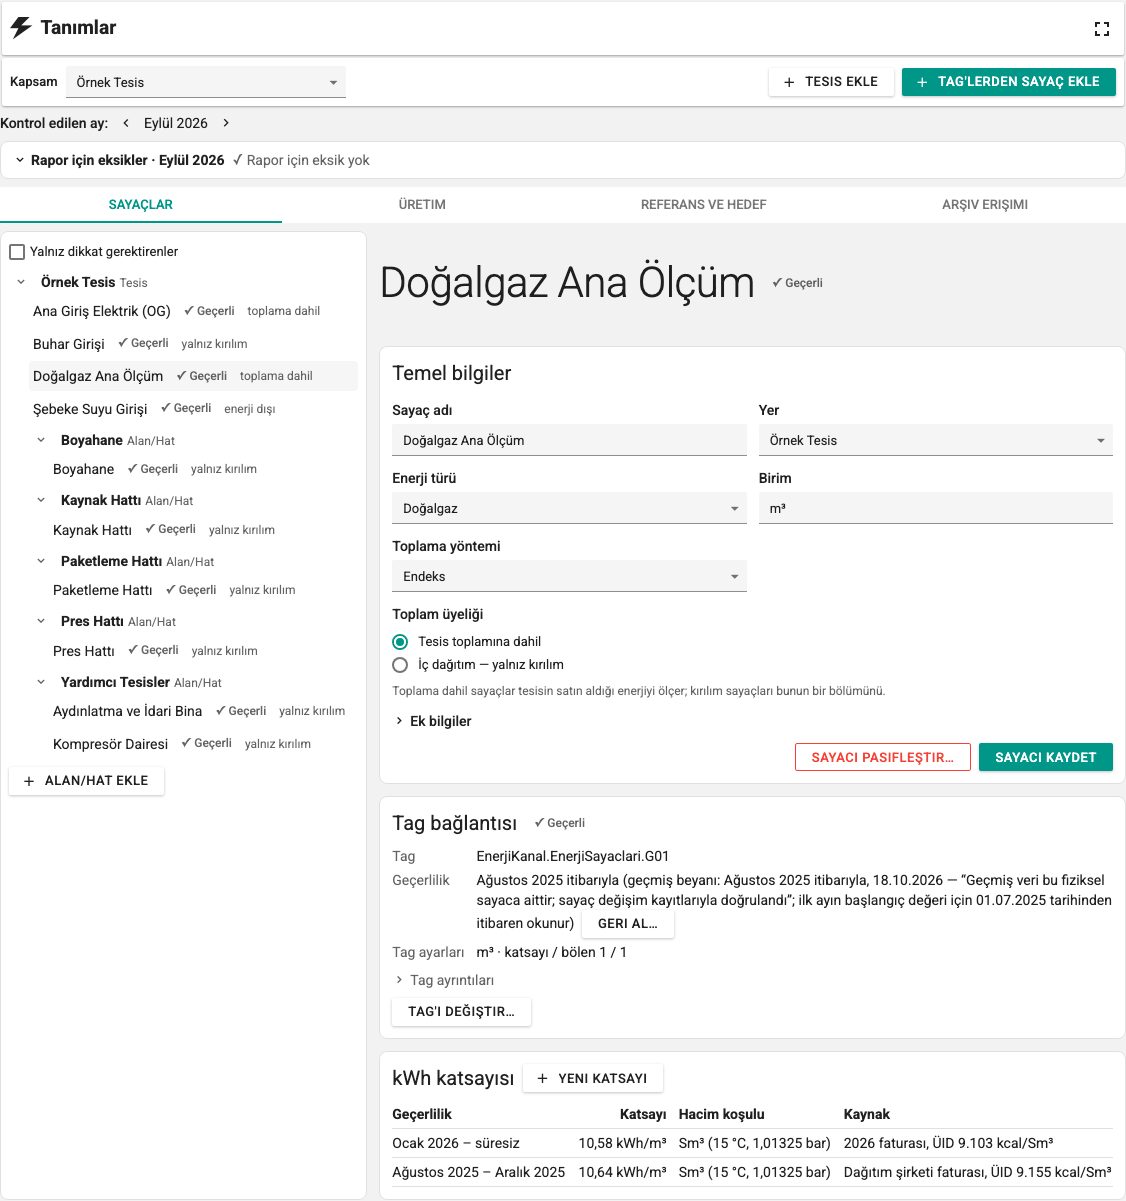Collapse Kaynak Hattı group chevron
Screen dimensions: 1126x1201
(41, 500)
